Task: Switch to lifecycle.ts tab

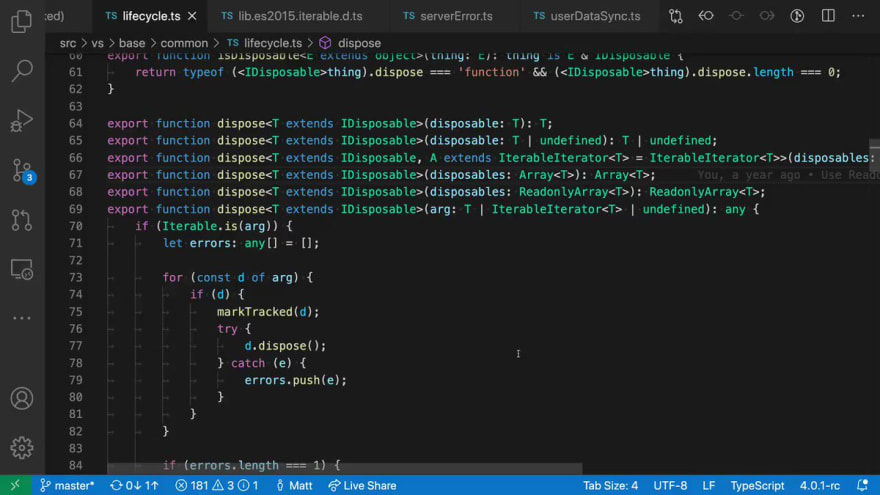Action: (151, 16)
